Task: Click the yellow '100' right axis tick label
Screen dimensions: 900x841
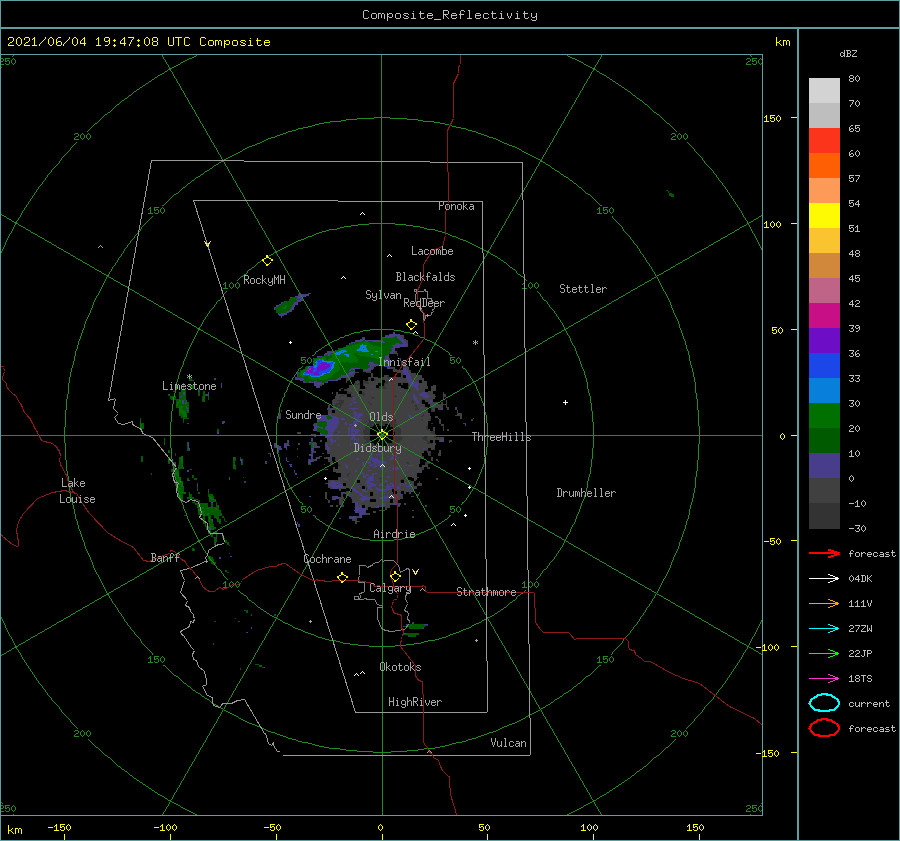Action: pyautogui.click(x=773, y=224)
